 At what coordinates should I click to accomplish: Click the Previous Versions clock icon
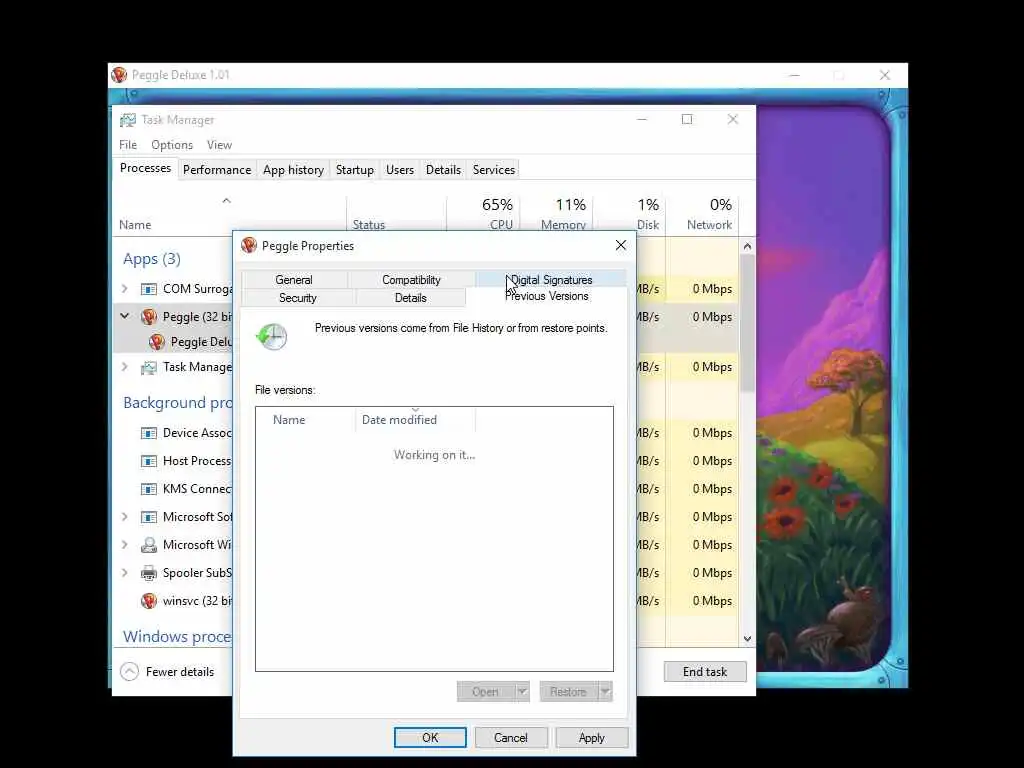272,336
